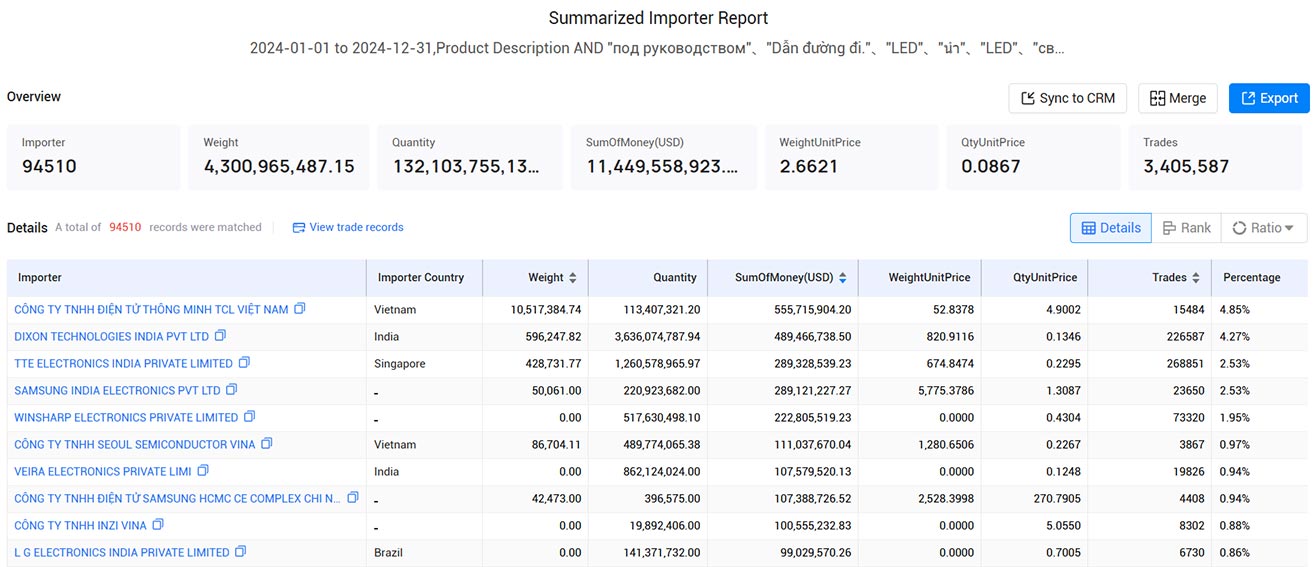Copy SEOUL SEMICONDUCTOR VINA name icon
This screenshot has width=1313, height=567.
[x=267, y=444]
